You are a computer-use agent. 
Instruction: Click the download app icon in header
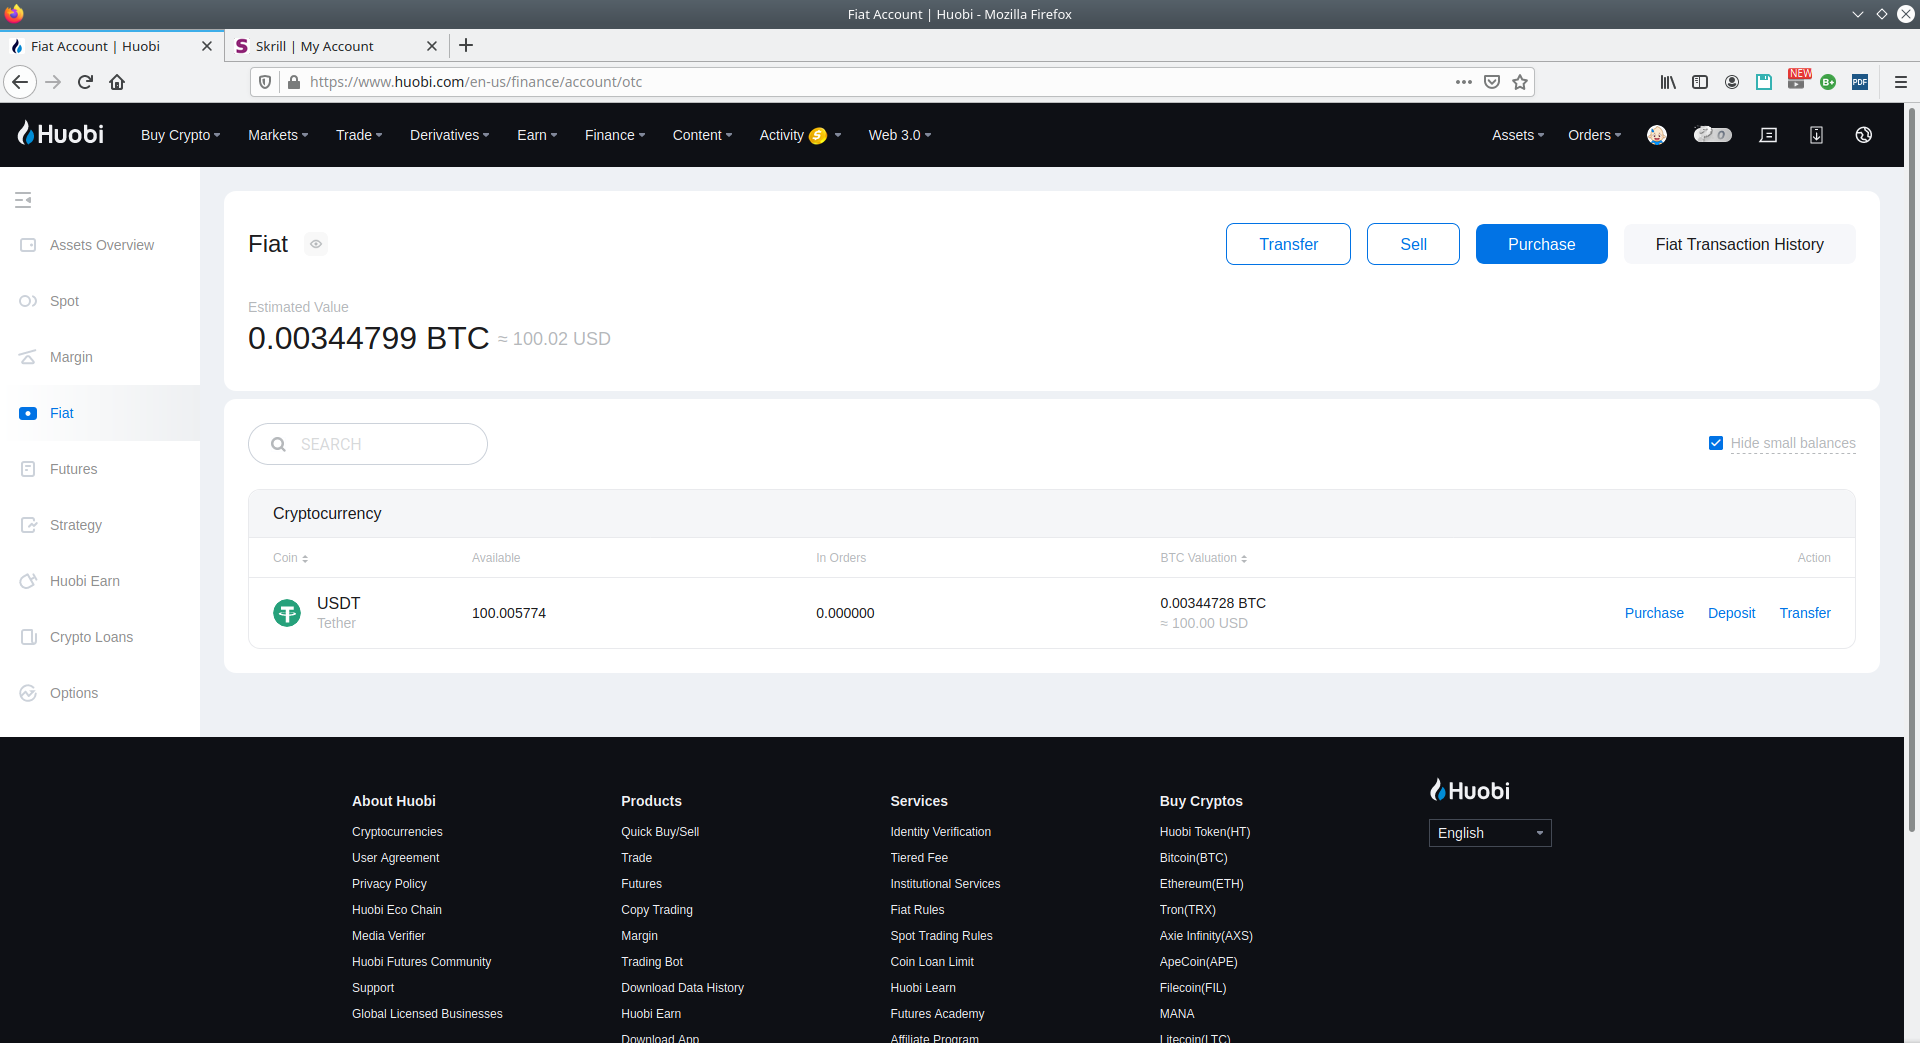coord(1816,135)
